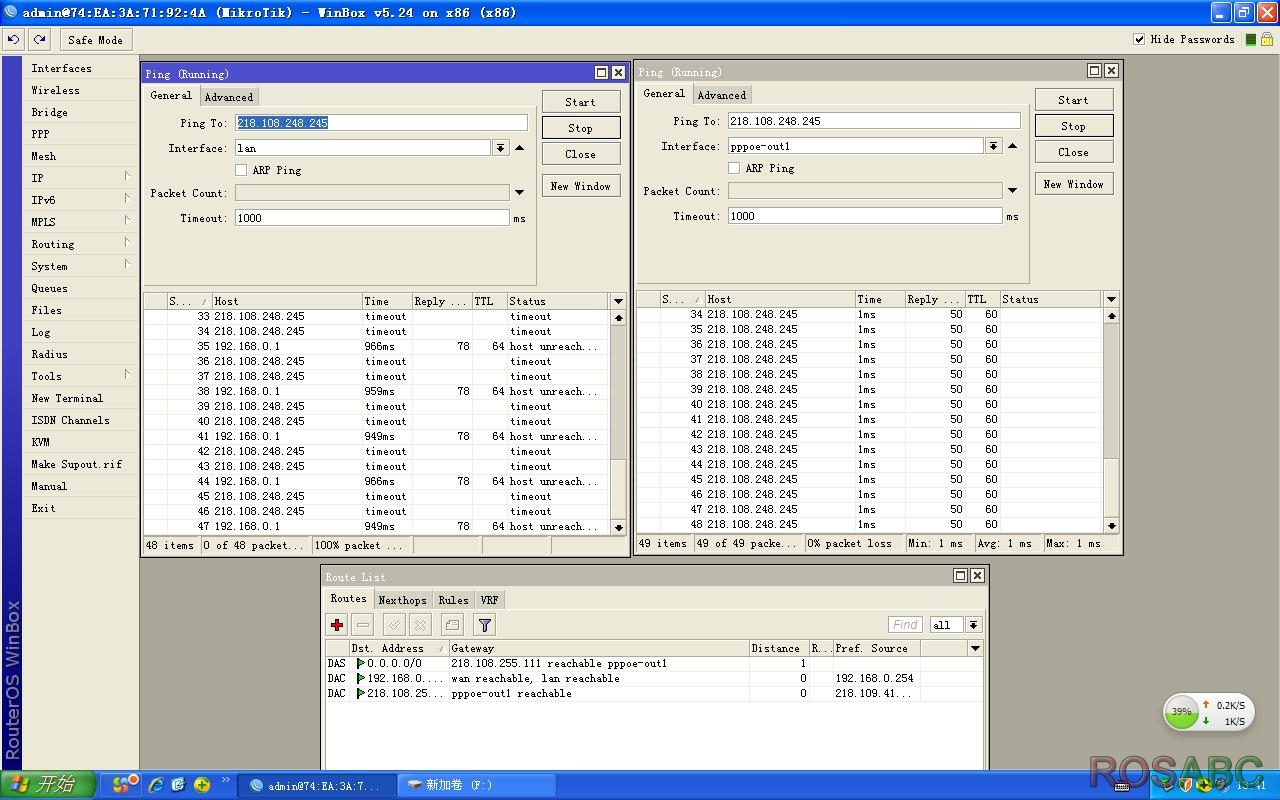Open column chooser dropdown in right Ping results
The width and height of the screenshot is (1280, 800).
[1111, 299]
